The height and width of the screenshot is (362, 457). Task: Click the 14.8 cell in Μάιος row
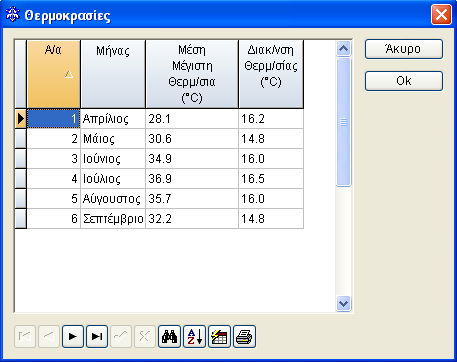(271, 139)
